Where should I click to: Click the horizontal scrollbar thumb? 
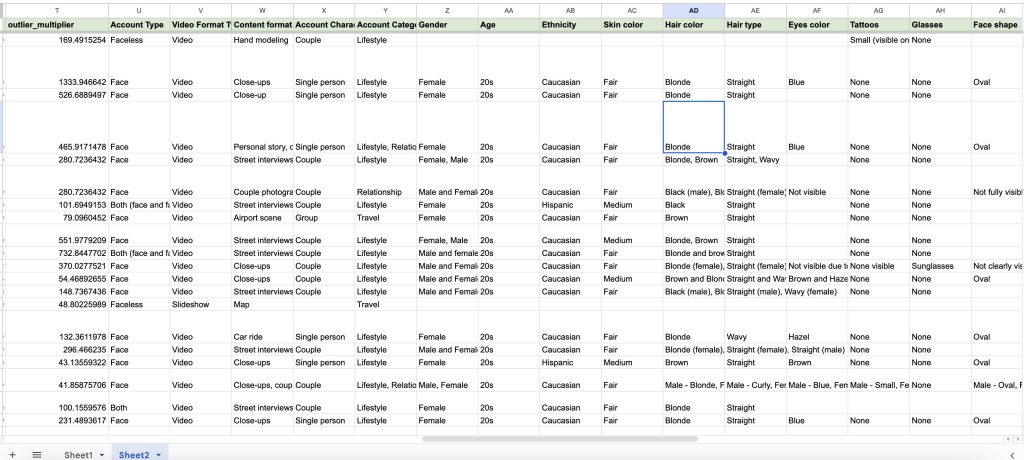tap(560, 438)
